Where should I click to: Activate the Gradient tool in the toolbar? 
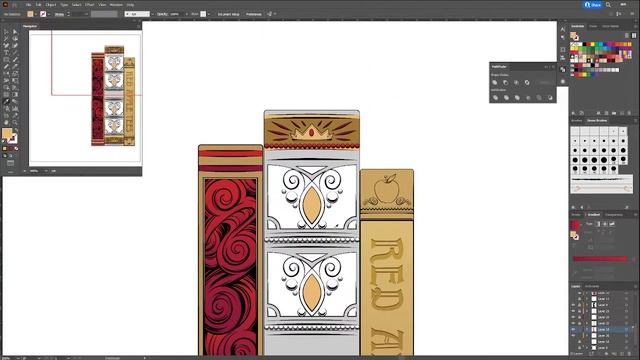point(15,94)
